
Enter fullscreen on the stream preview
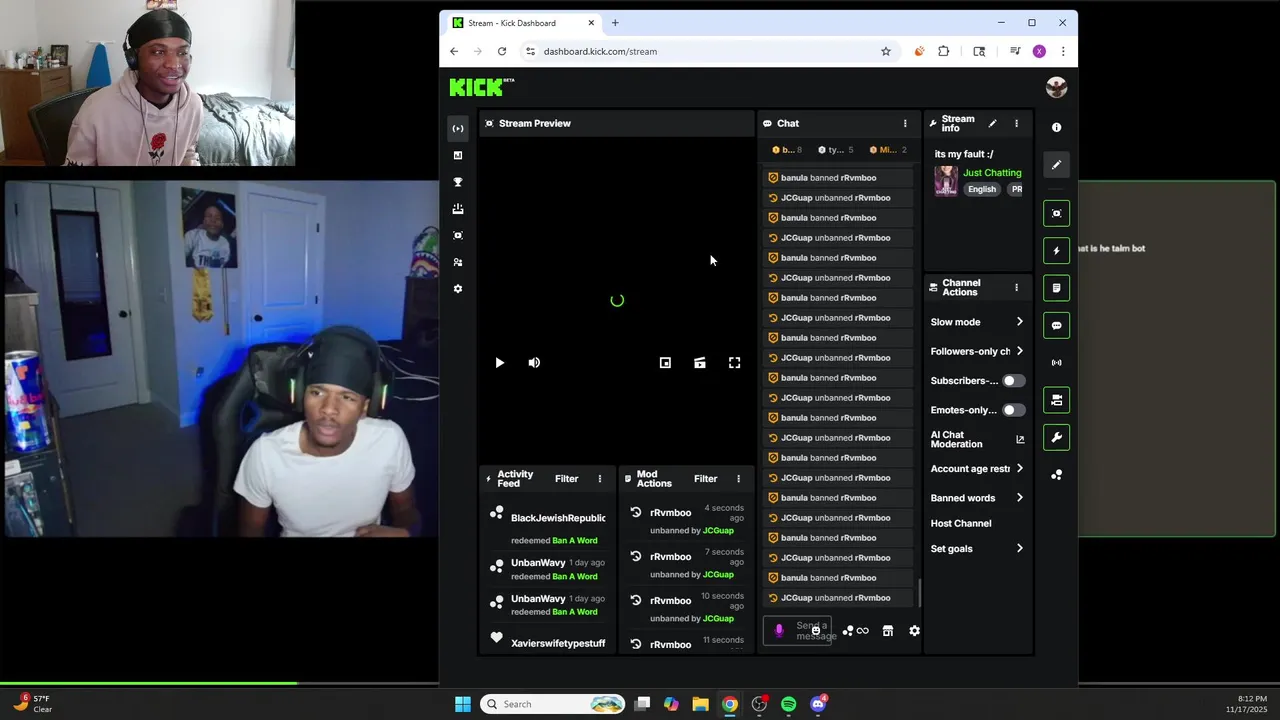coord(734,363)
